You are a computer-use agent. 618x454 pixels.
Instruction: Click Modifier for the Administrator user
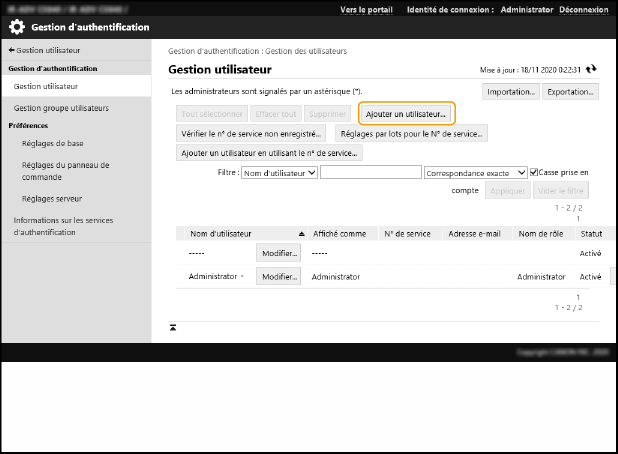pyautogui.click(x=279, y=276)
